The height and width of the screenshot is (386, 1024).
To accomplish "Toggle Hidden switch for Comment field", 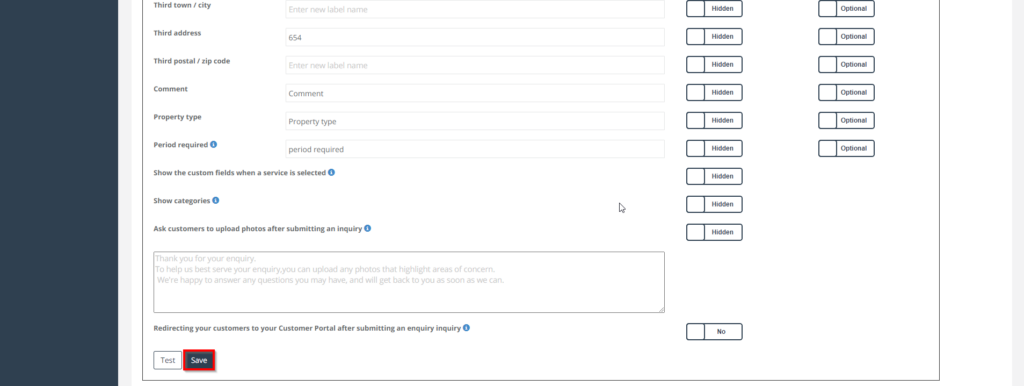I will (714, 93).
